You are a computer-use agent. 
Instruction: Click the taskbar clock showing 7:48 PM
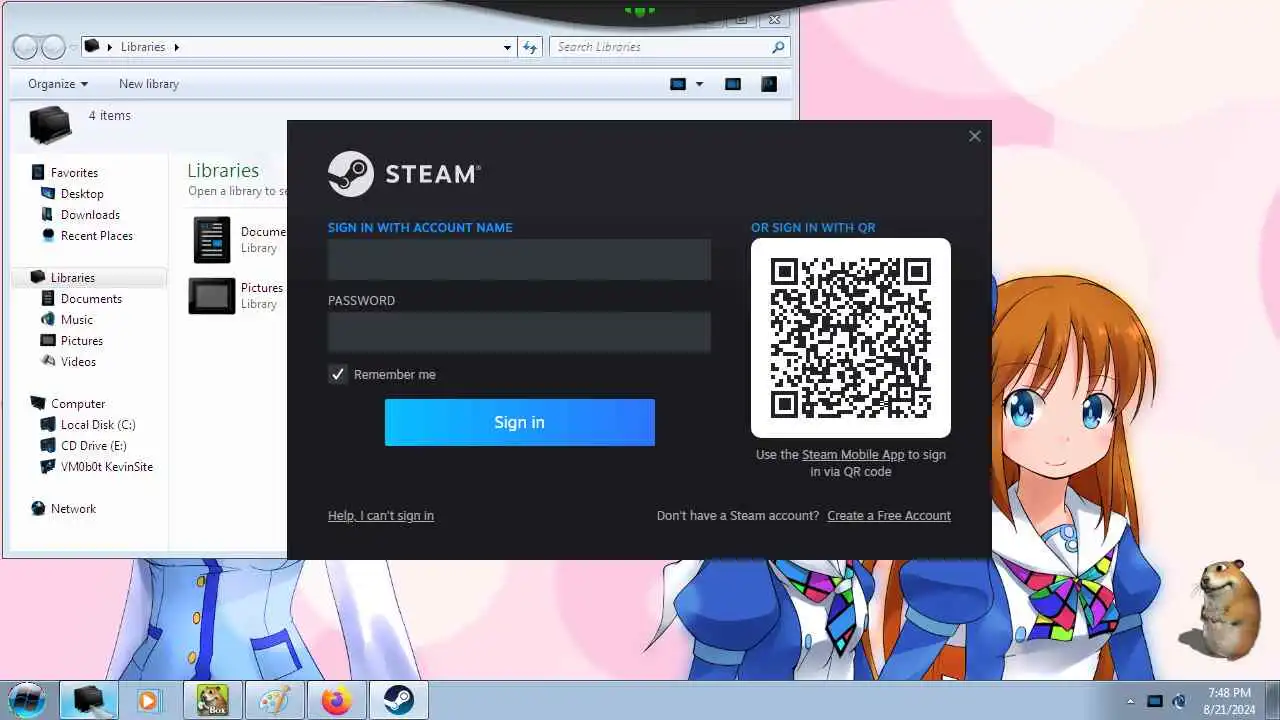pos(1229,700)
